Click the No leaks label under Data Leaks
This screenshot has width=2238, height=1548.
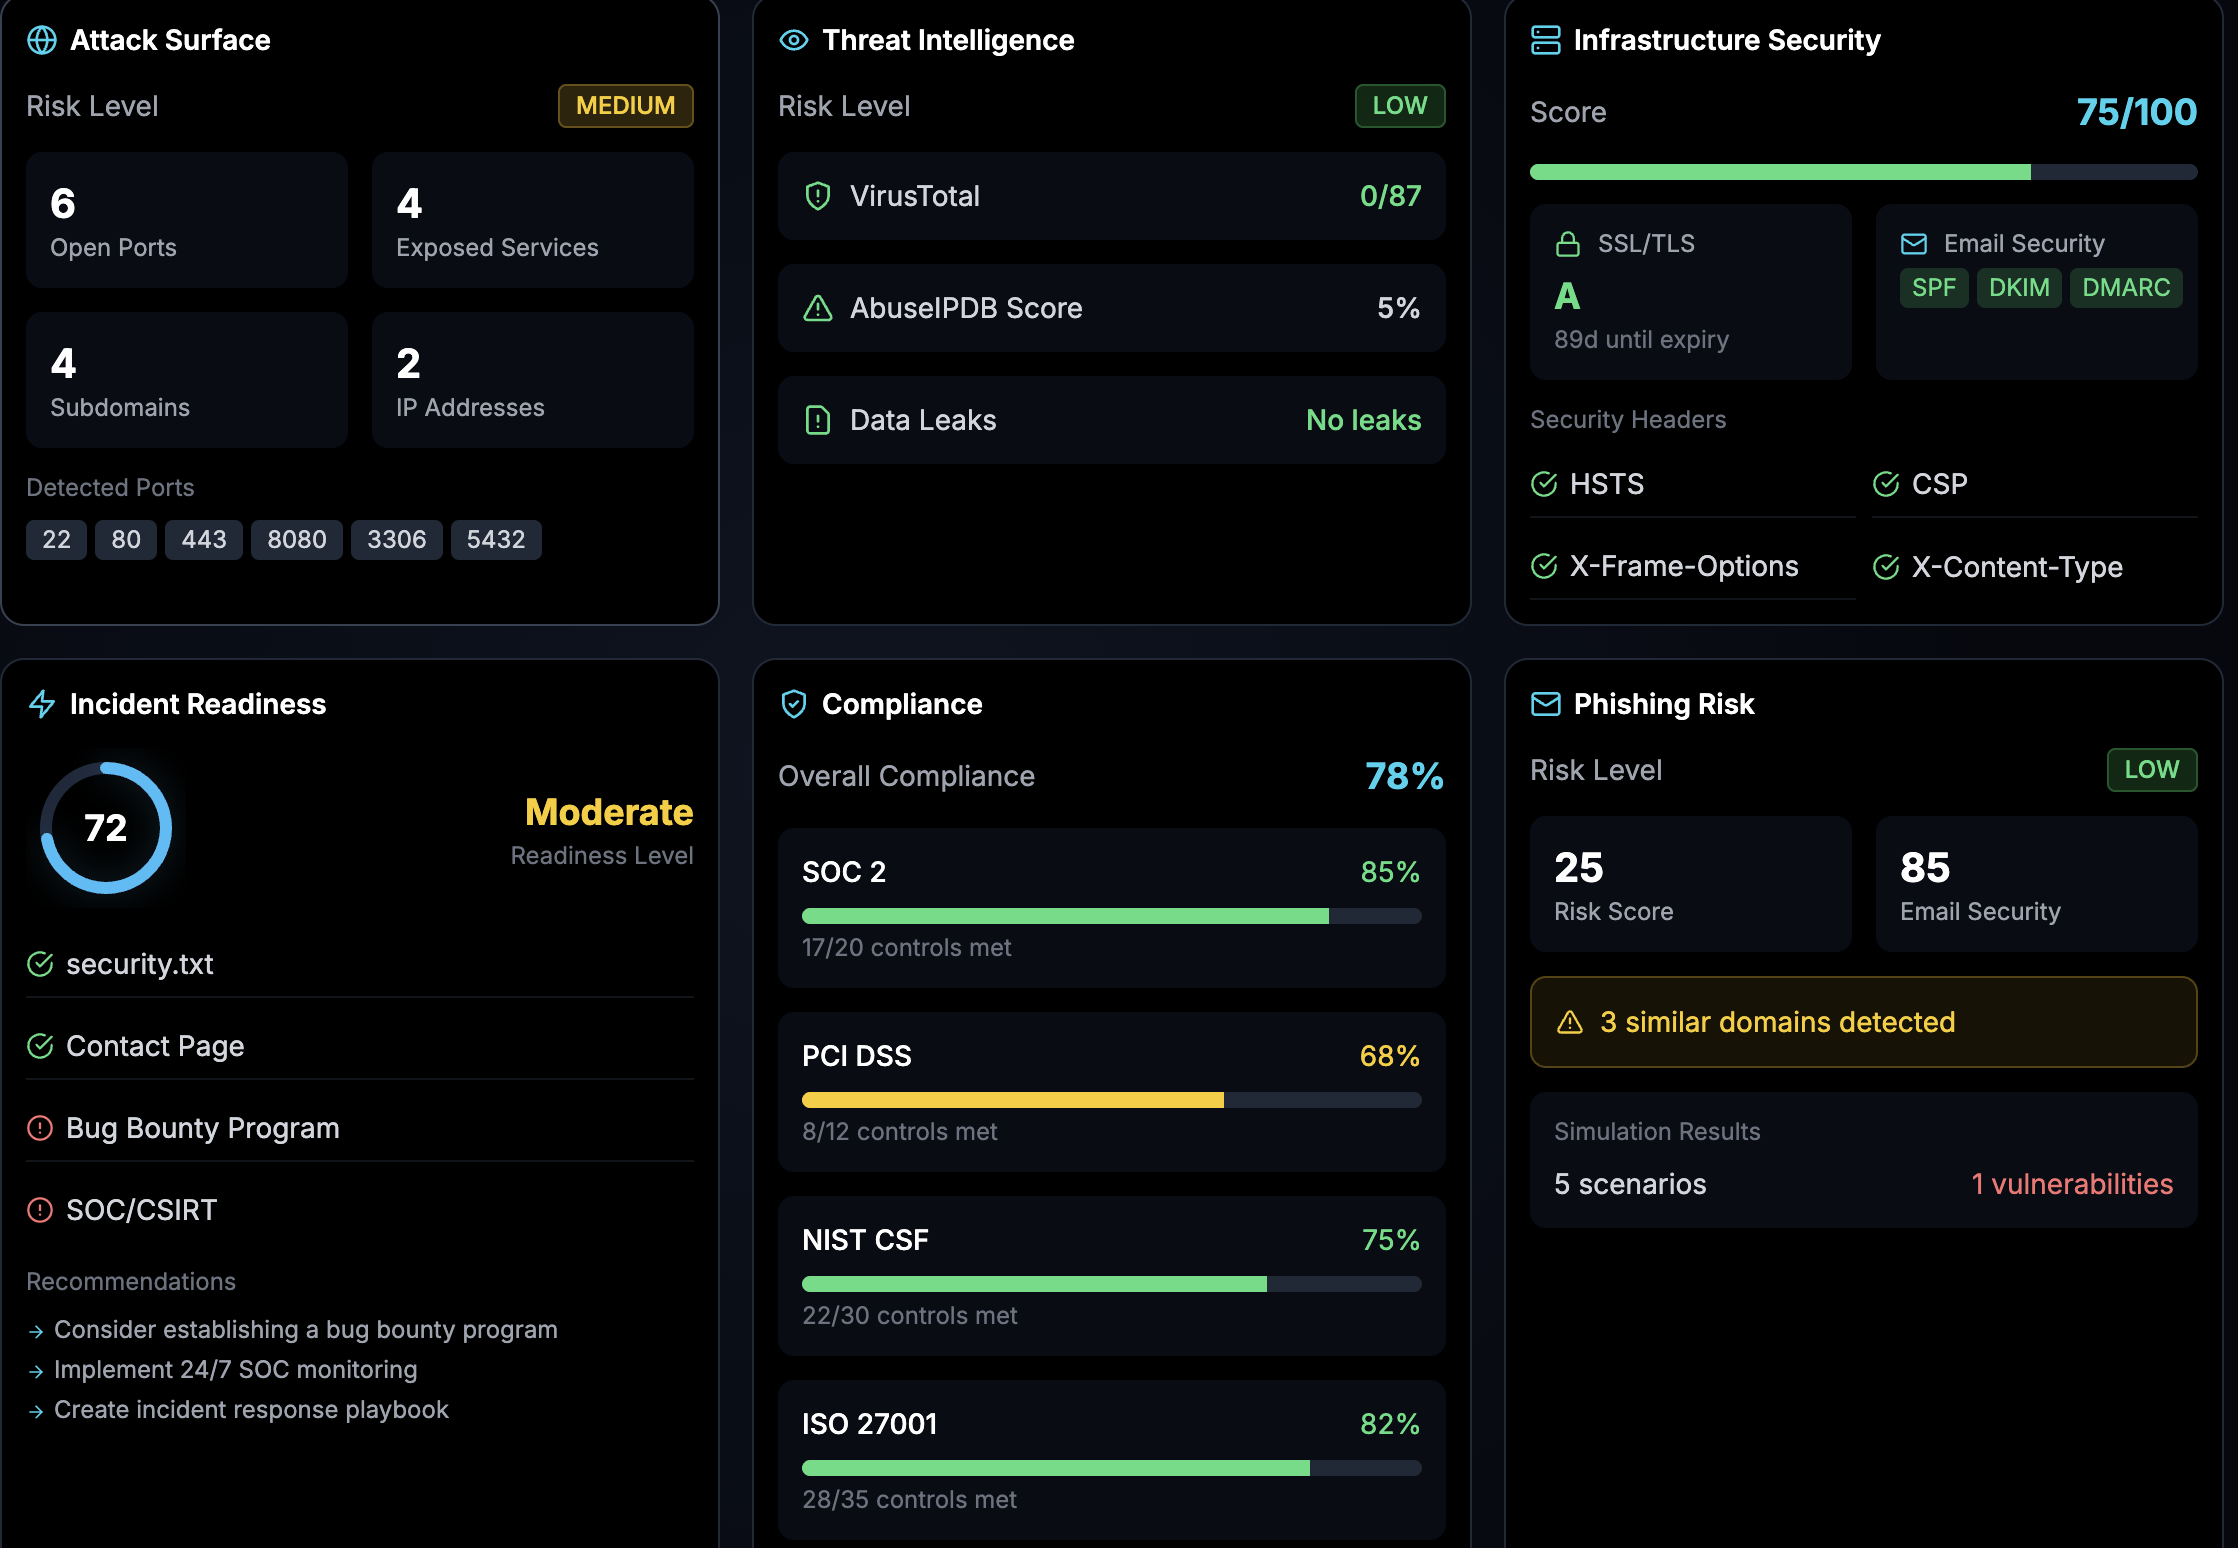pos(1363,420)
